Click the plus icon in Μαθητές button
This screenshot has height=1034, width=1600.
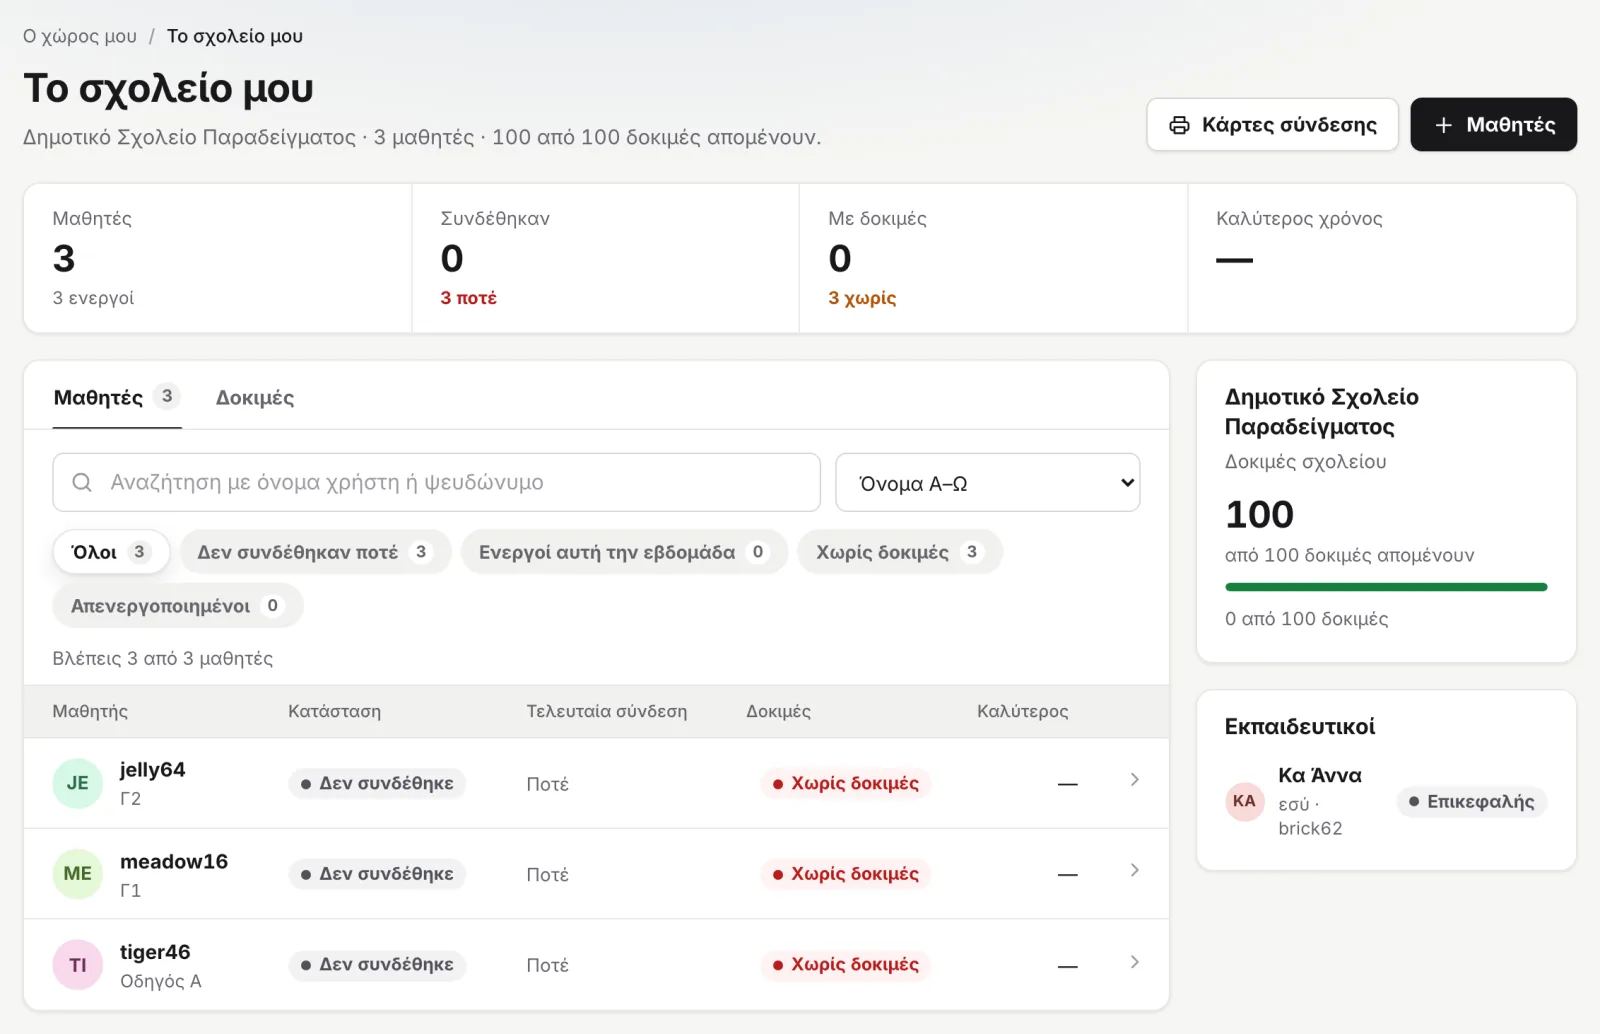click(x=1443, y=125)
